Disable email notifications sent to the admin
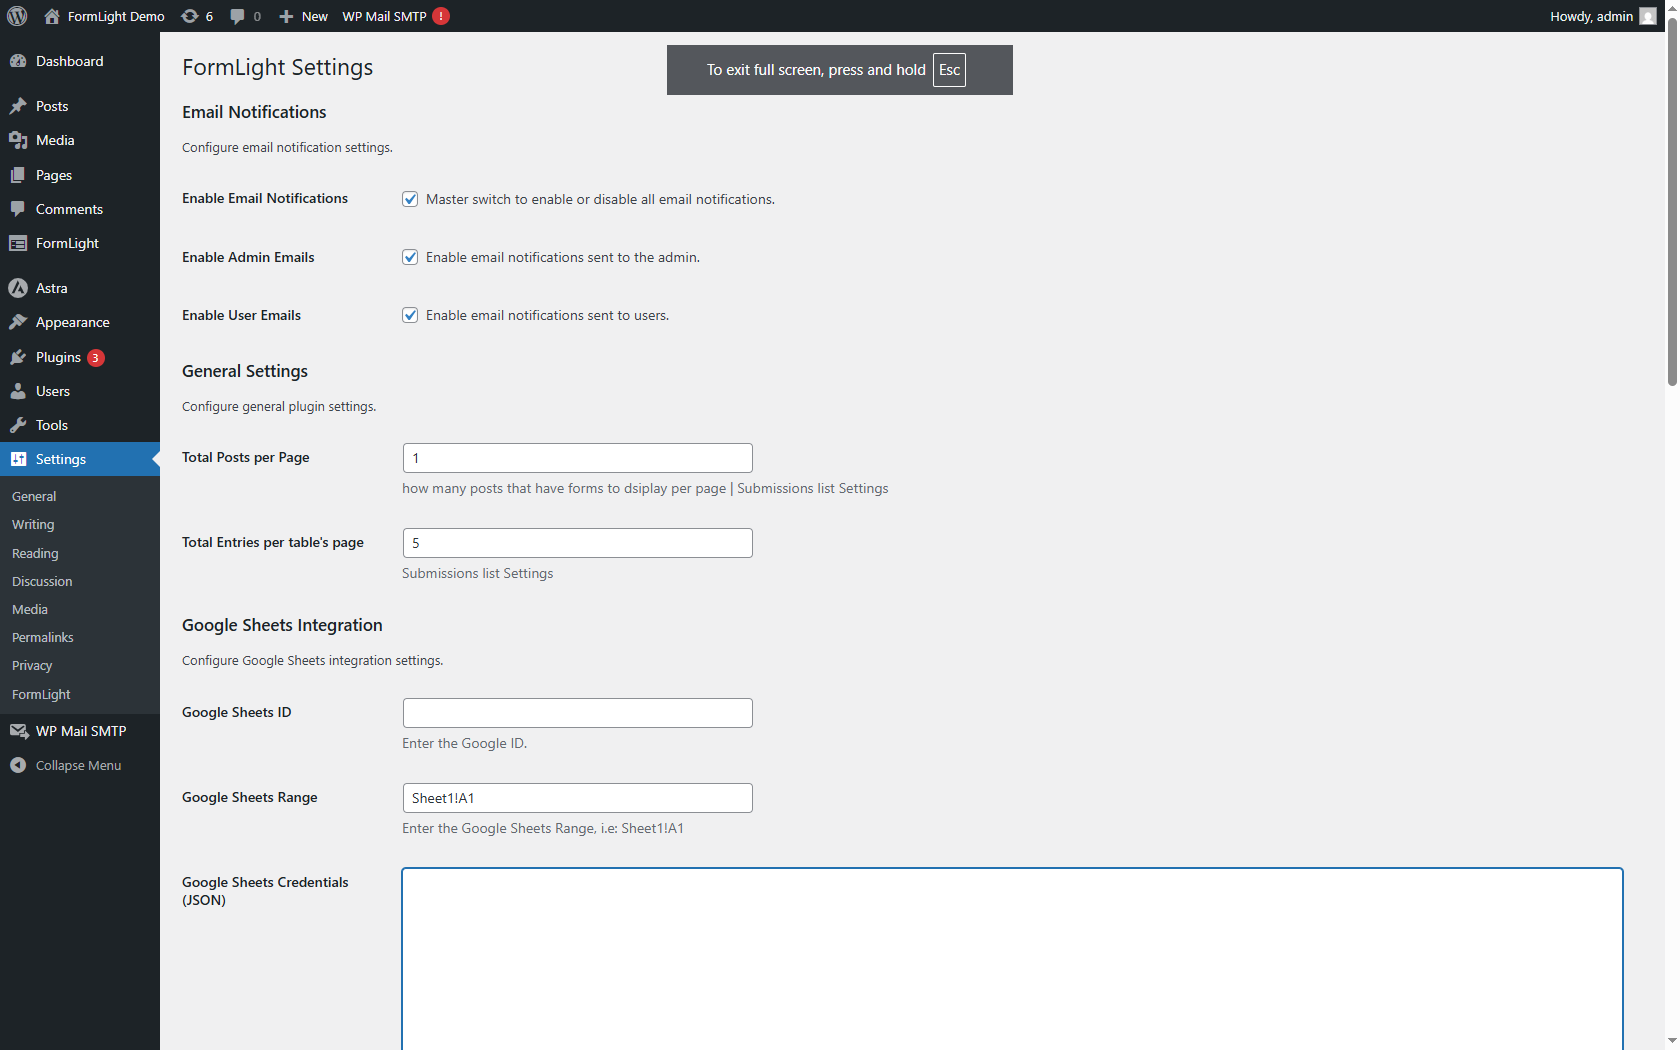 point(410,257)
